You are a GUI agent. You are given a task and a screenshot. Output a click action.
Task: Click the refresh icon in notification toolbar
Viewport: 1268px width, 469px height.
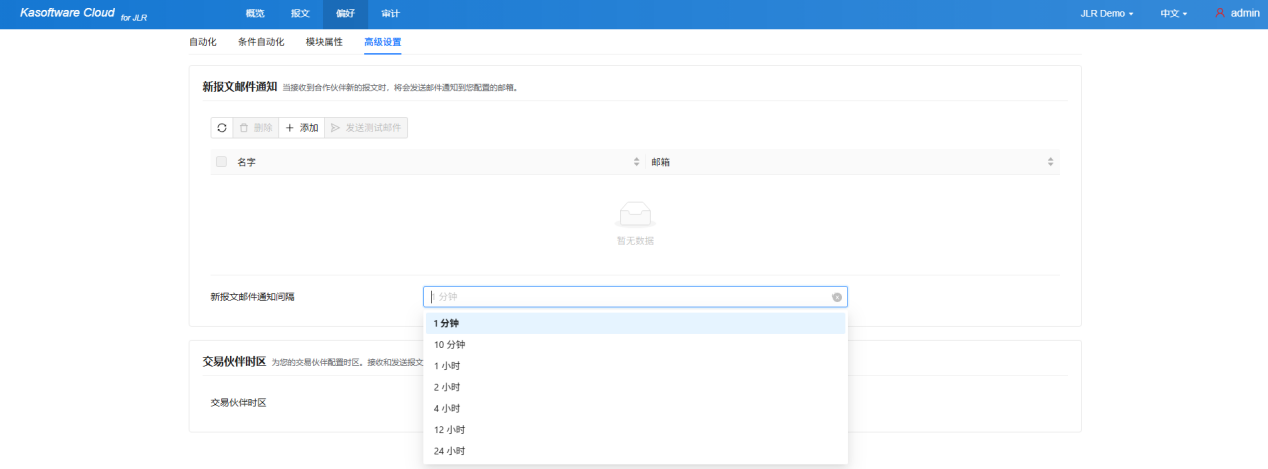pos(222,128)
